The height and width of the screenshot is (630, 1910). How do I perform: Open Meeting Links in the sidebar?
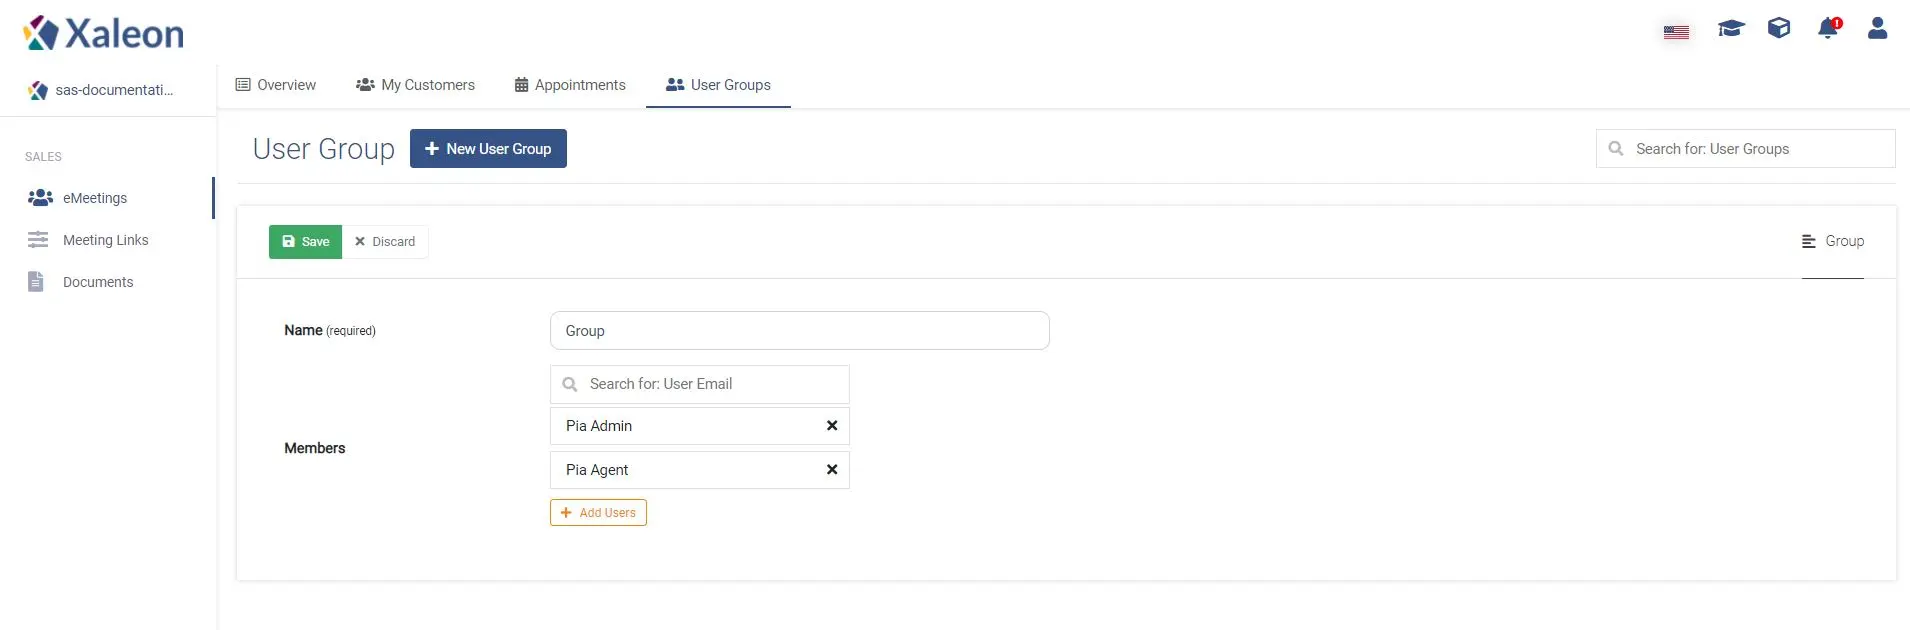tap(106, 240)
